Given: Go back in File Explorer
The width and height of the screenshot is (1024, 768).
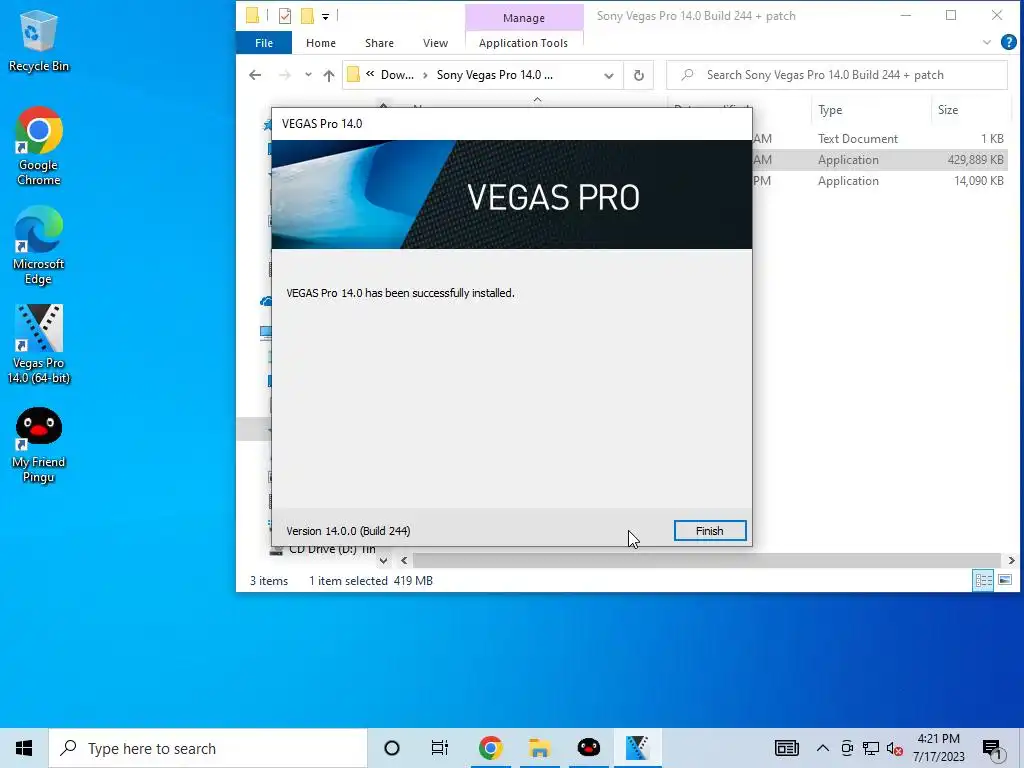Looking at the screenshot, I should click(x=255, y=75).
